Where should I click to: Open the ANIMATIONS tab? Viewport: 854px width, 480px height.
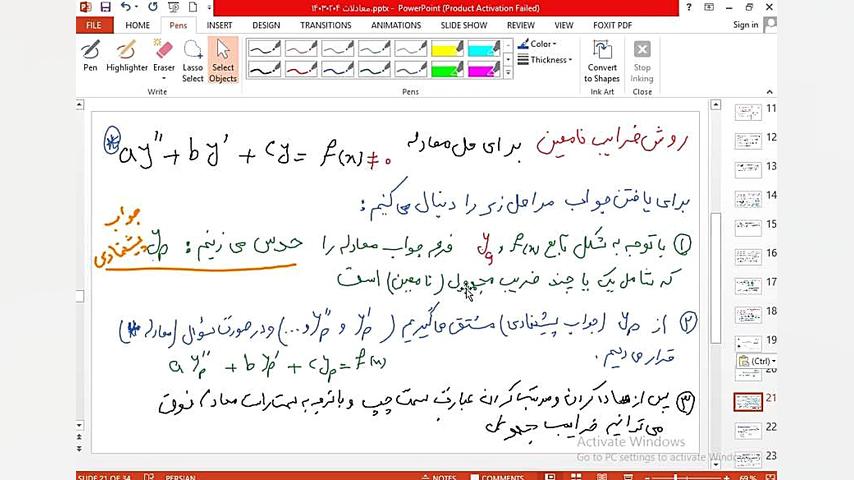[396, 25]
